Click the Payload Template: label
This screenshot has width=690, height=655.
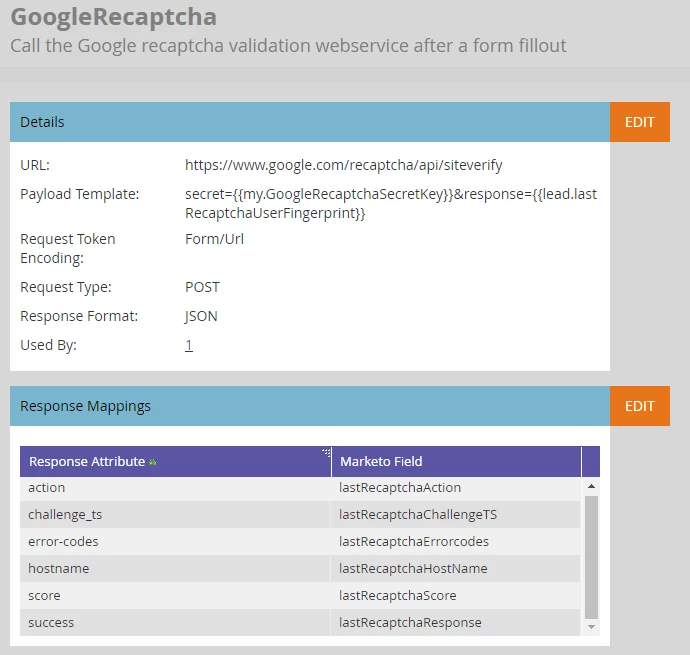[x=80, y=194]
